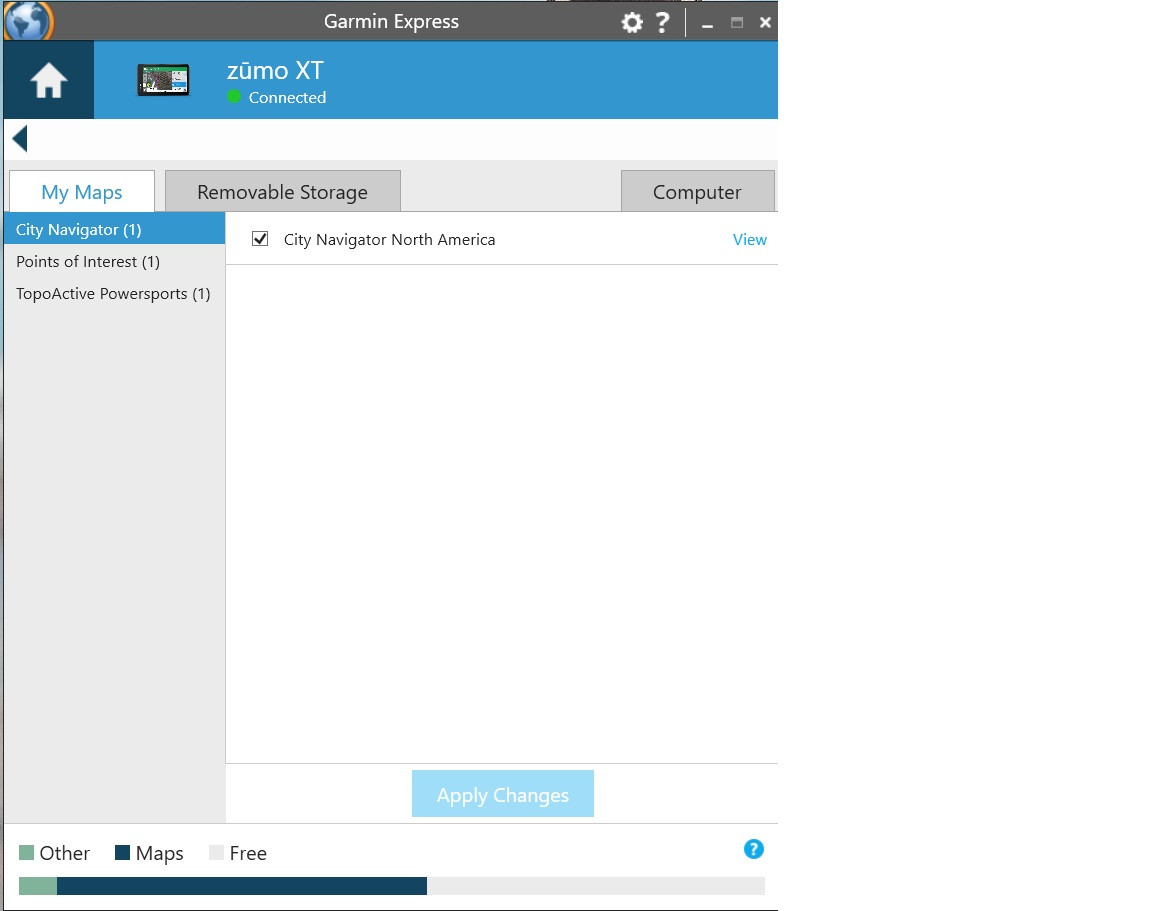Select Points of Interest (1) category

point(115,262)
